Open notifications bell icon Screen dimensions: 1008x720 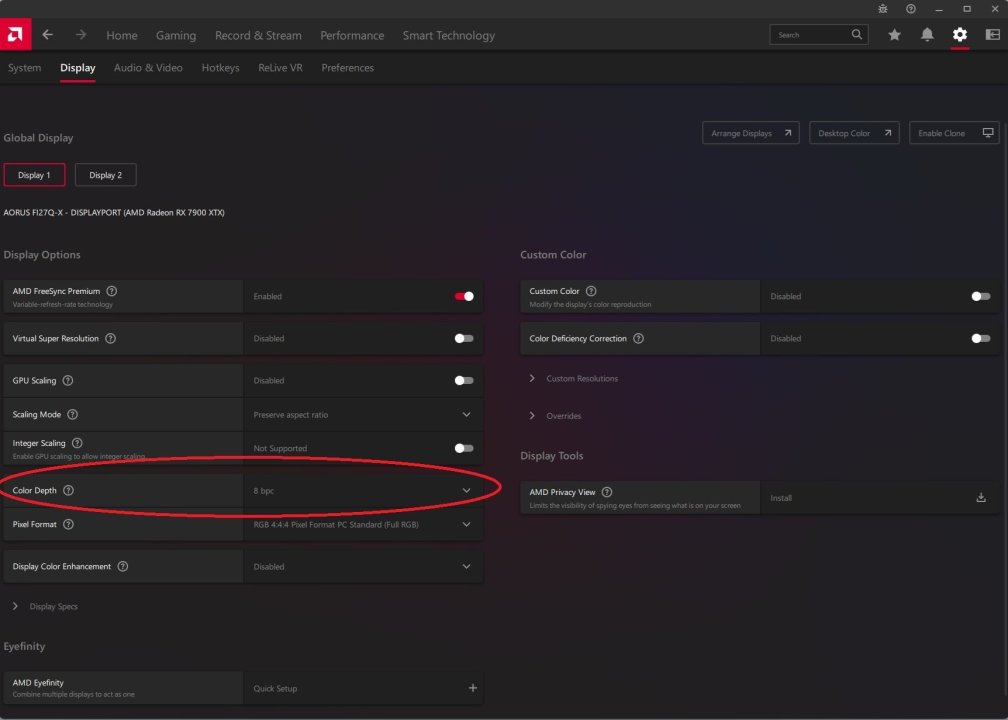[x=927, y=35]
